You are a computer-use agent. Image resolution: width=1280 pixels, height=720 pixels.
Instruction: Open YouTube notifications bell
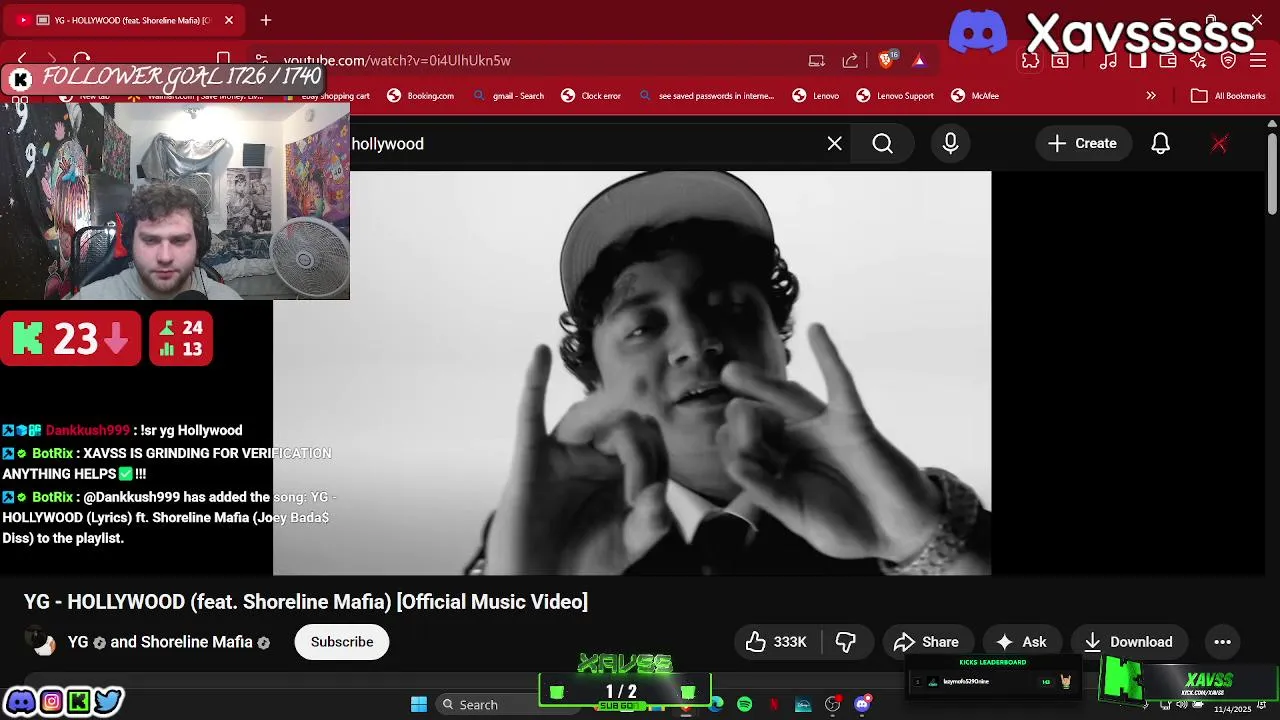(x=1160, y=144)
